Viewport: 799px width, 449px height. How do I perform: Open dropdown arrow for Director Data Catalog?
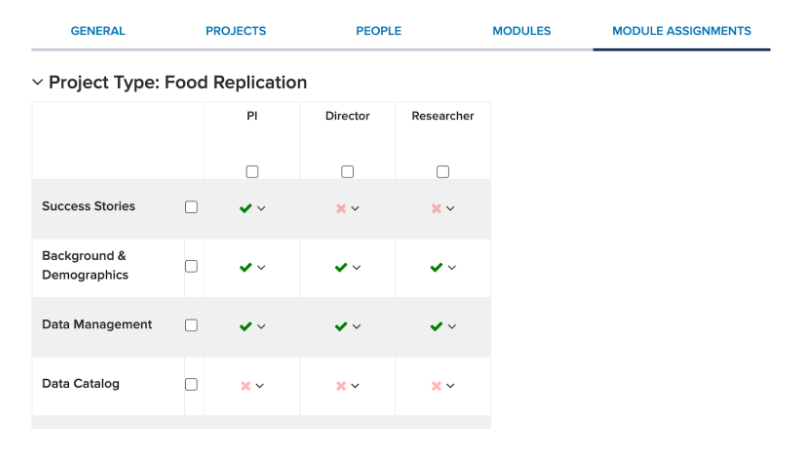tap(355, 386)
